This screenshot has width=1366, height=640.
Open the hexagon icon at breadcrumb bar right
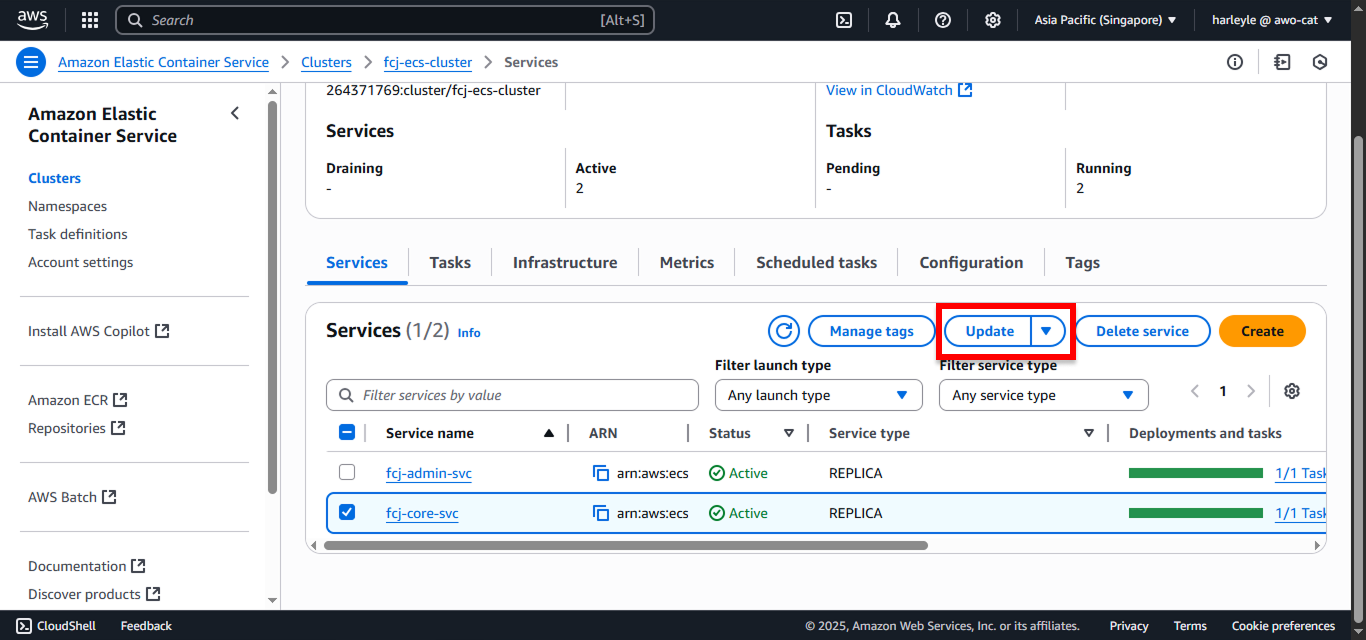1320,62
